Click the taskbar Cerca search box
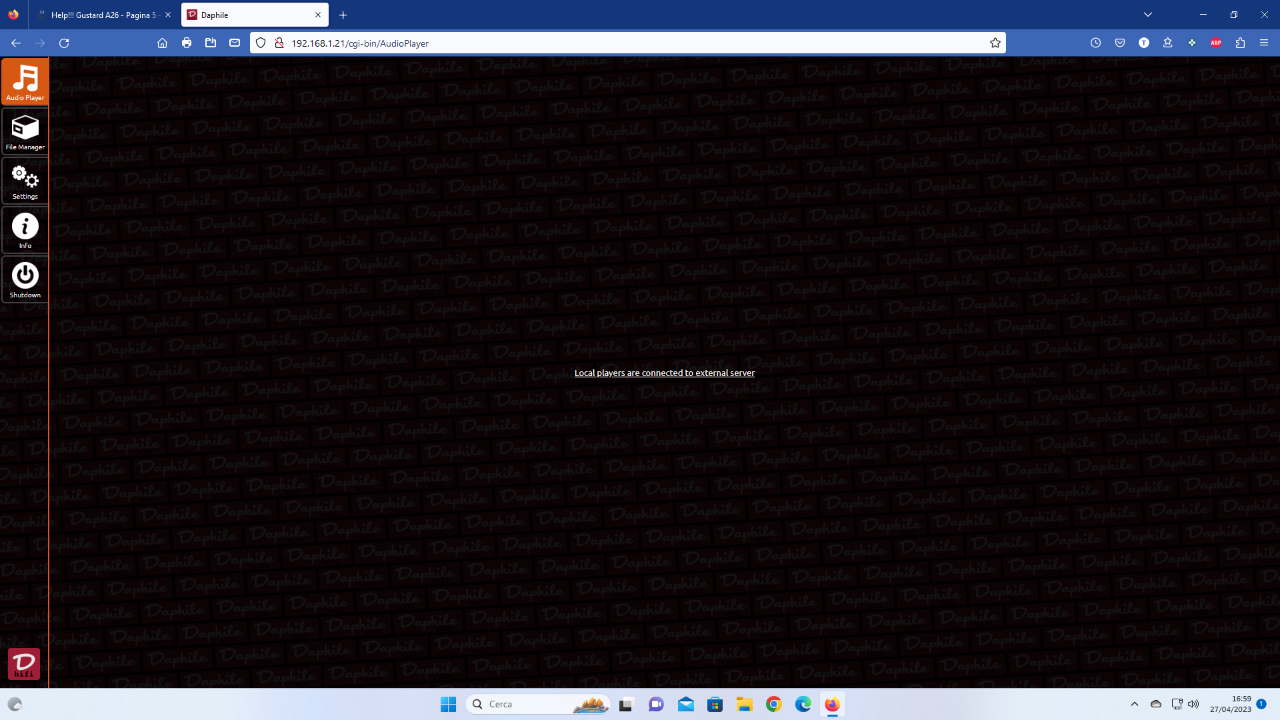This screenshot has width=1280, height=720. tap(538, 704)
